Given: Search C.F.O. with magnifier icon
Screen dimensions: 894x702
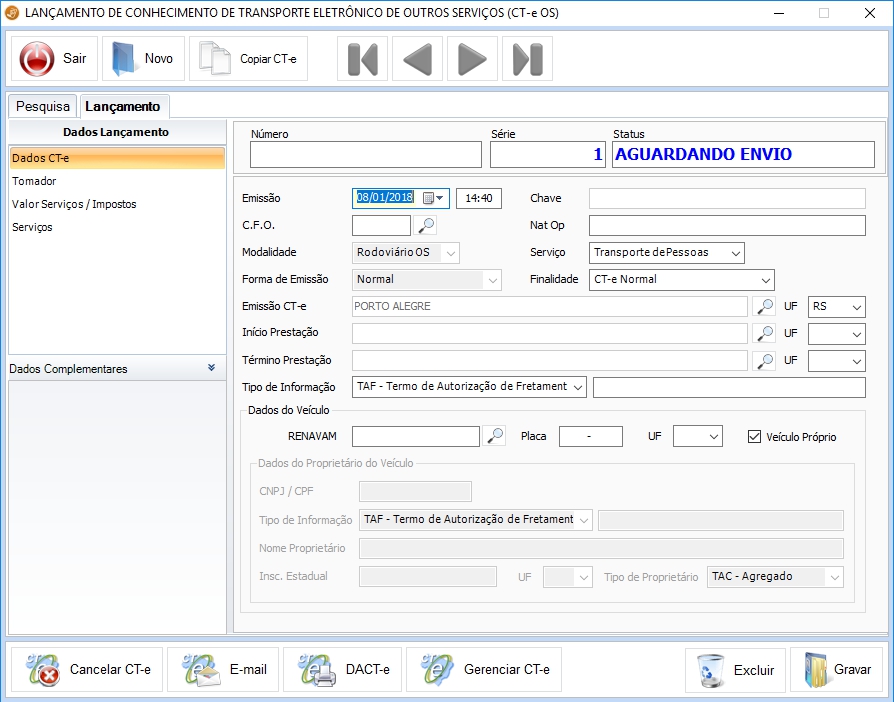Looking at the screenshot, I should coord(426,225).
